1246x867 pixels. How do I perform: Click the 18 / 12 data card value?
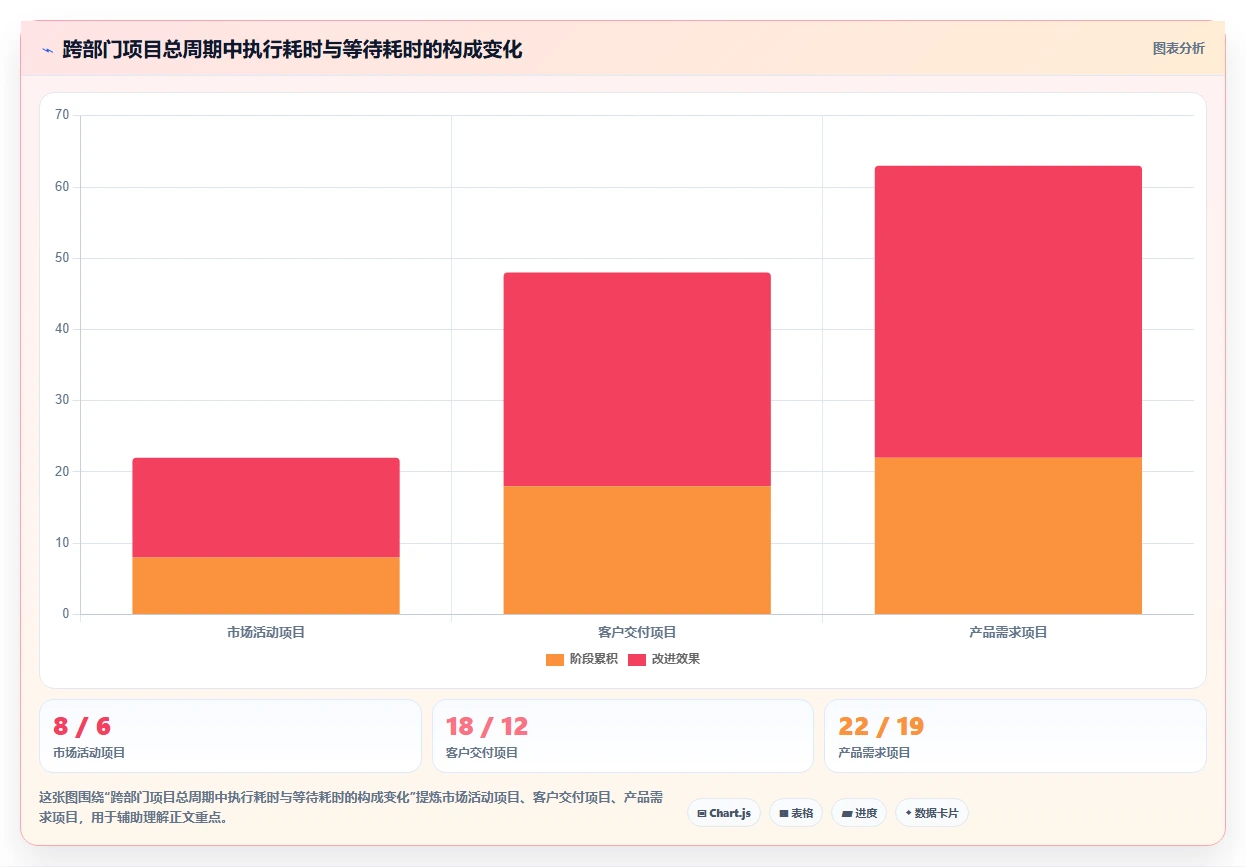tap(487, 727)
